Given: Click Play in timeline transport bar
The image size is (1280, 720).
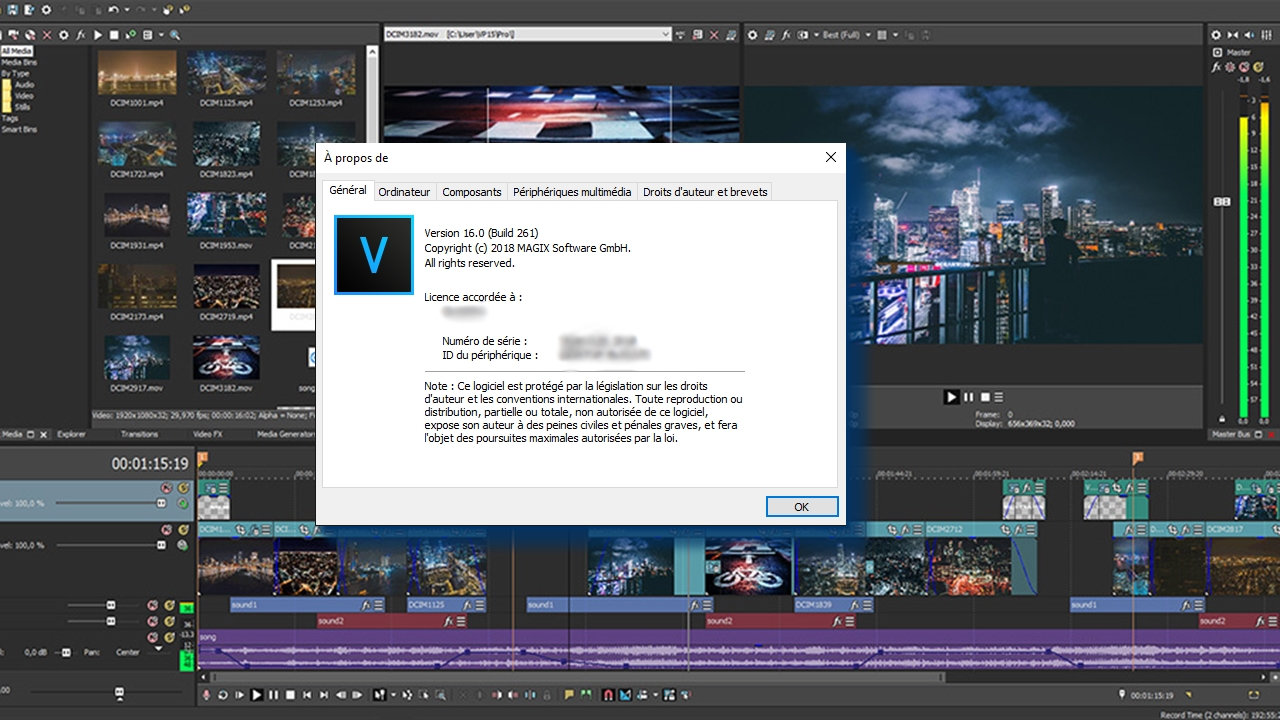Looking at the screenshot, I should tap(257, 695).
